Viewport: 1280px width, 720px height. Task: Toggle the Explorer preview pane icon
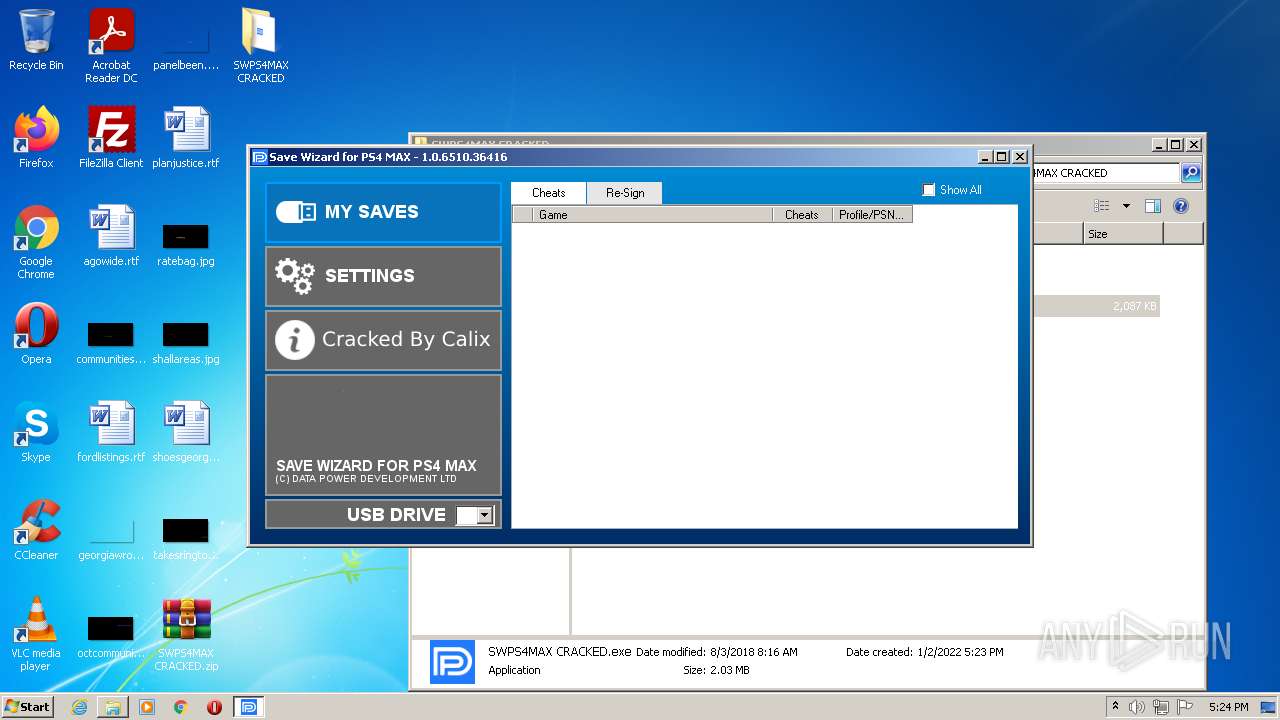pos(1152,206)
